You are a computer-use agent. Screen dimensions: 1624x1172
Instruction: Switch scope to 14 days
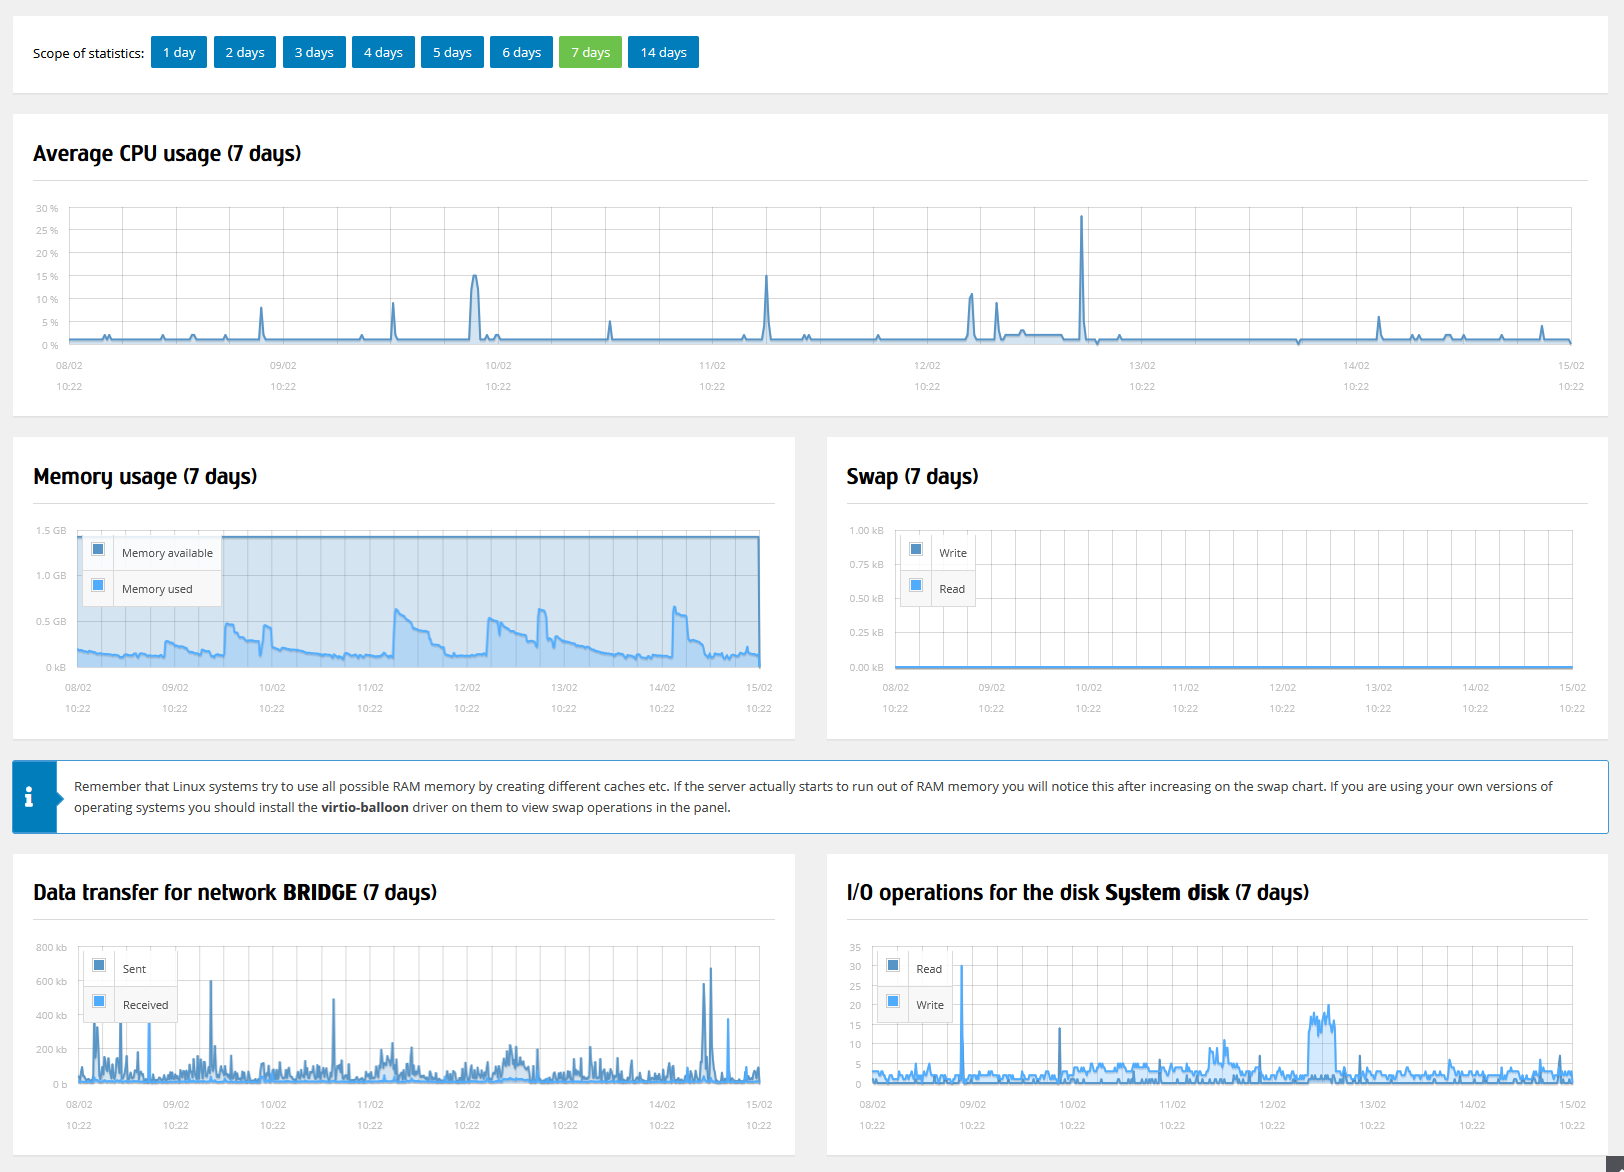[663, 52]
